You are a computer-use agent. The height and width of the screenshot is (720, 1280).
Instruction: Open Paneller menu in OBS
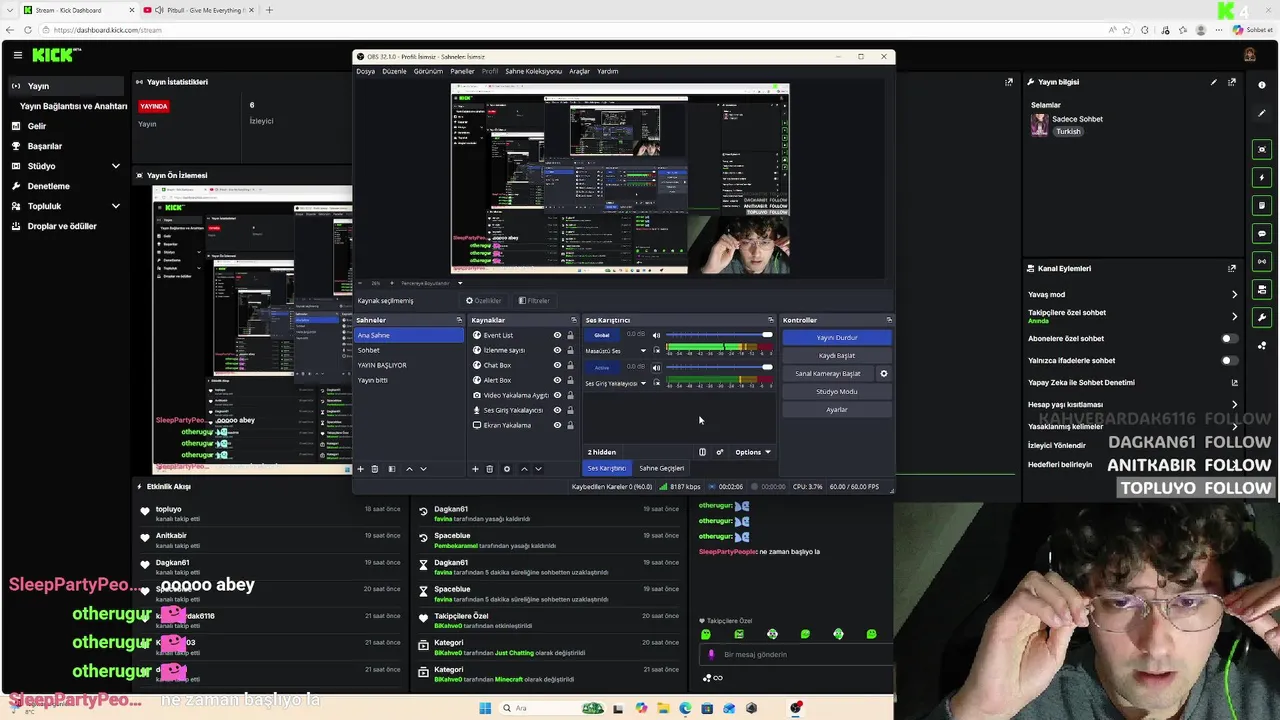coord(462,71)
